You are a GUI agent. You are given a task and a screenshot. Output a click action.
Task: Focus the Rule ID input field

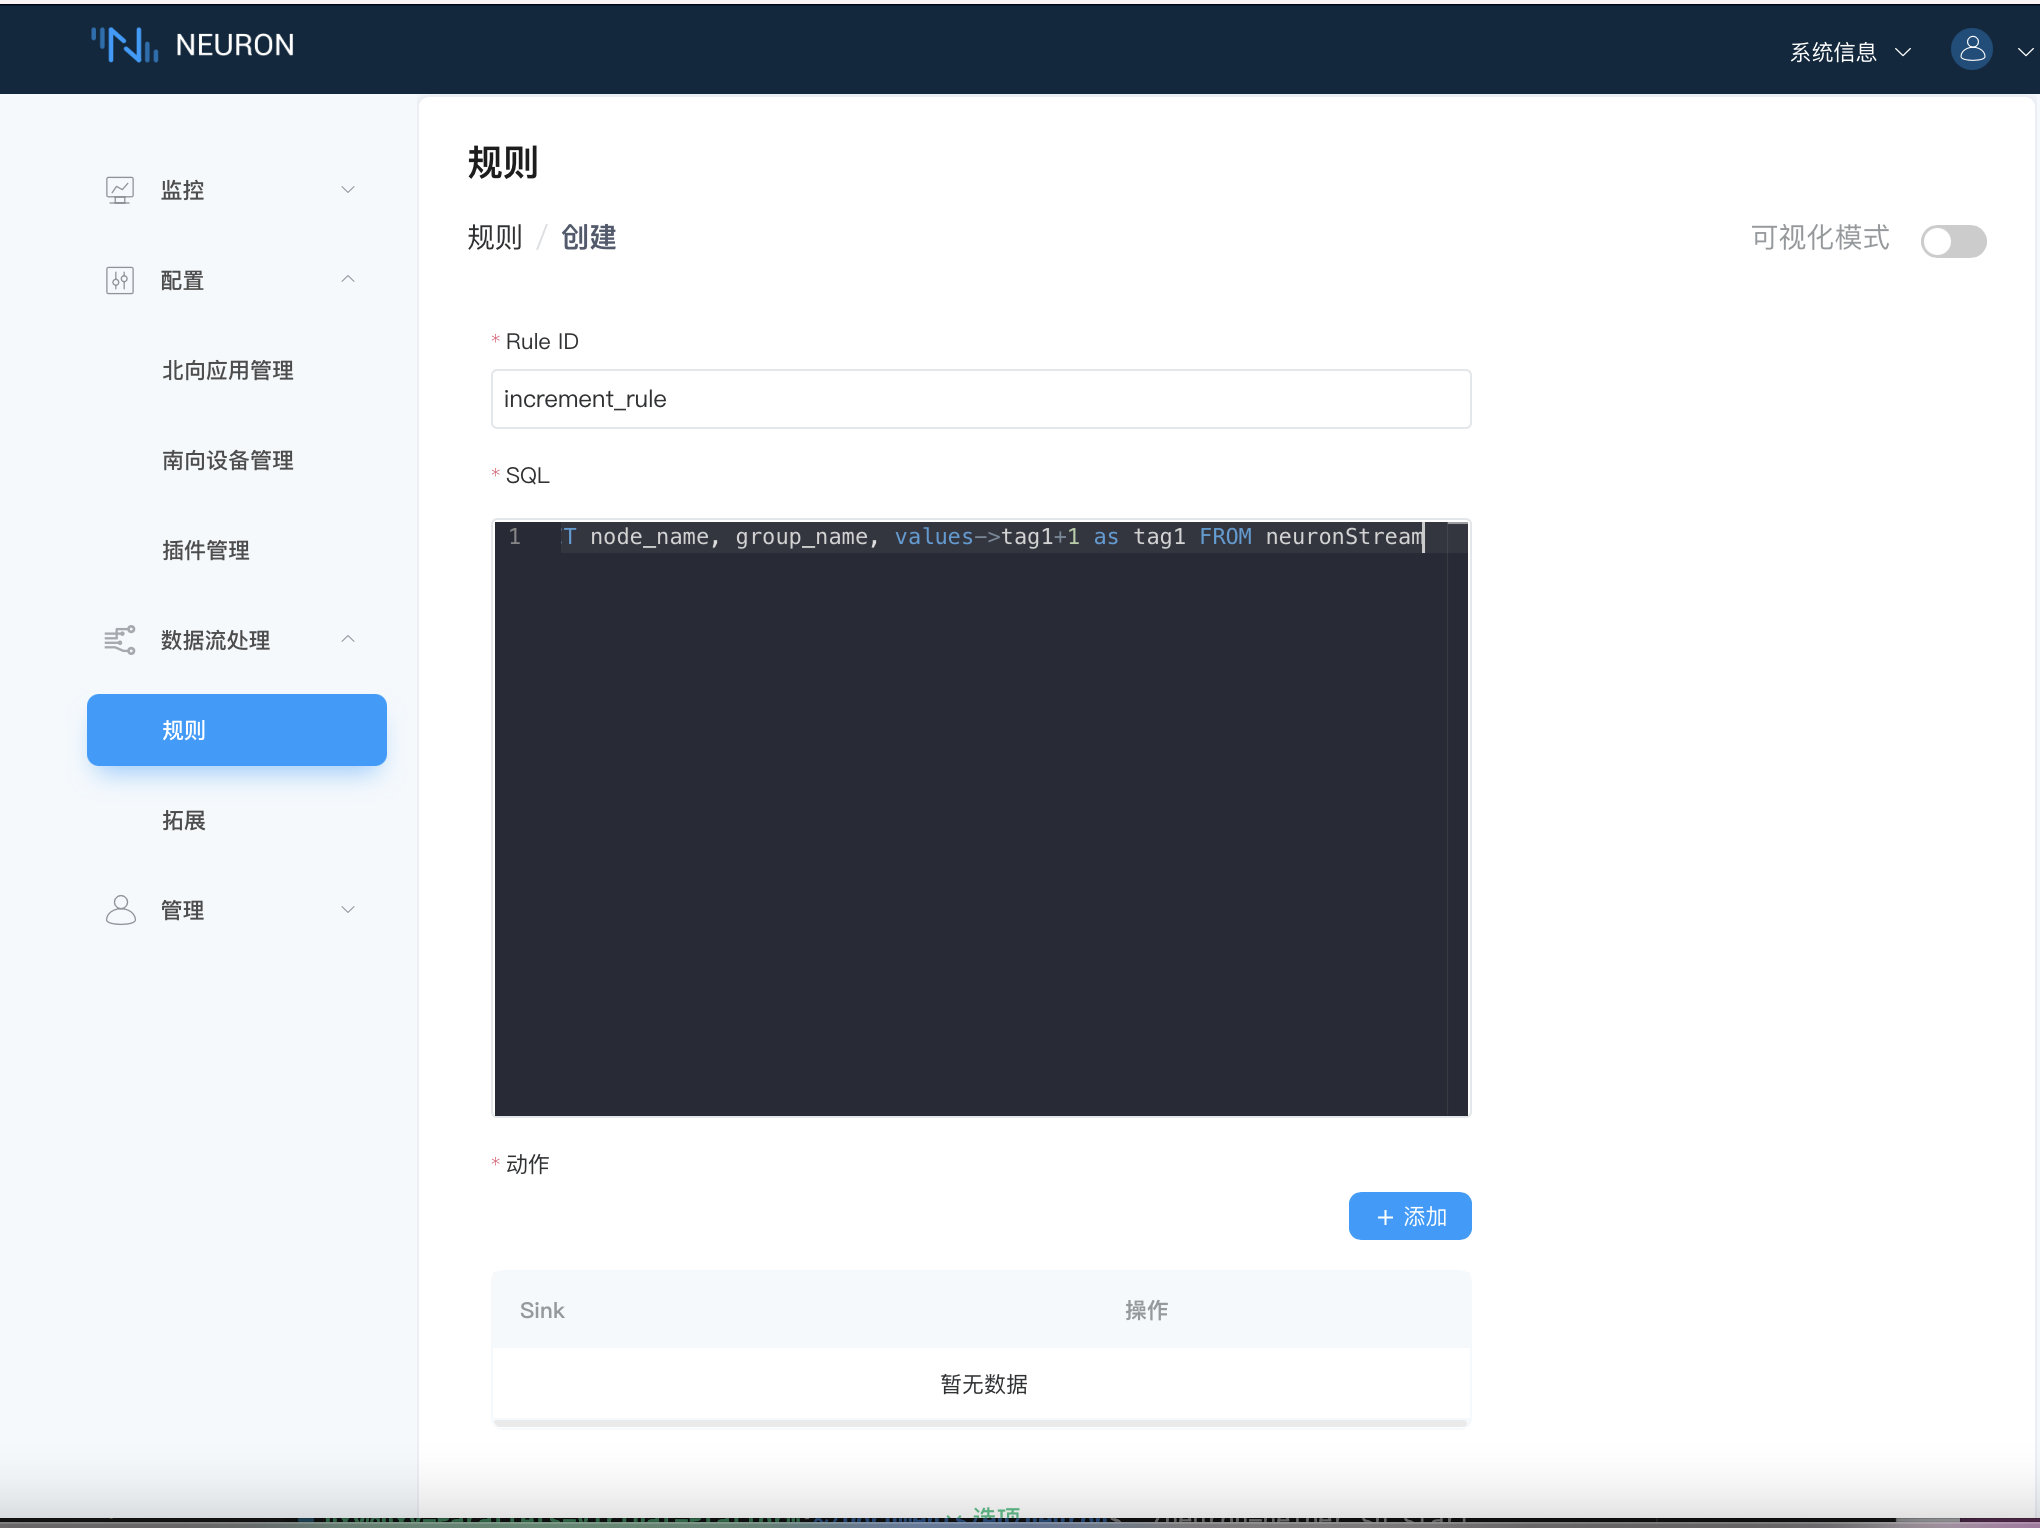coord(981,399)
